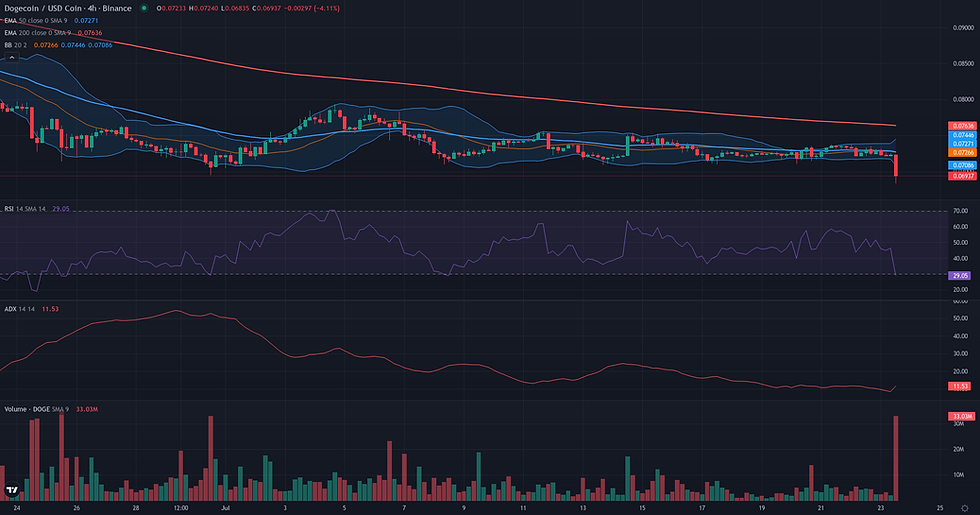Select the Volume DOGE SMA 9 legend
Viewport: 980px width, 515px height.
[x=36, y=409]
